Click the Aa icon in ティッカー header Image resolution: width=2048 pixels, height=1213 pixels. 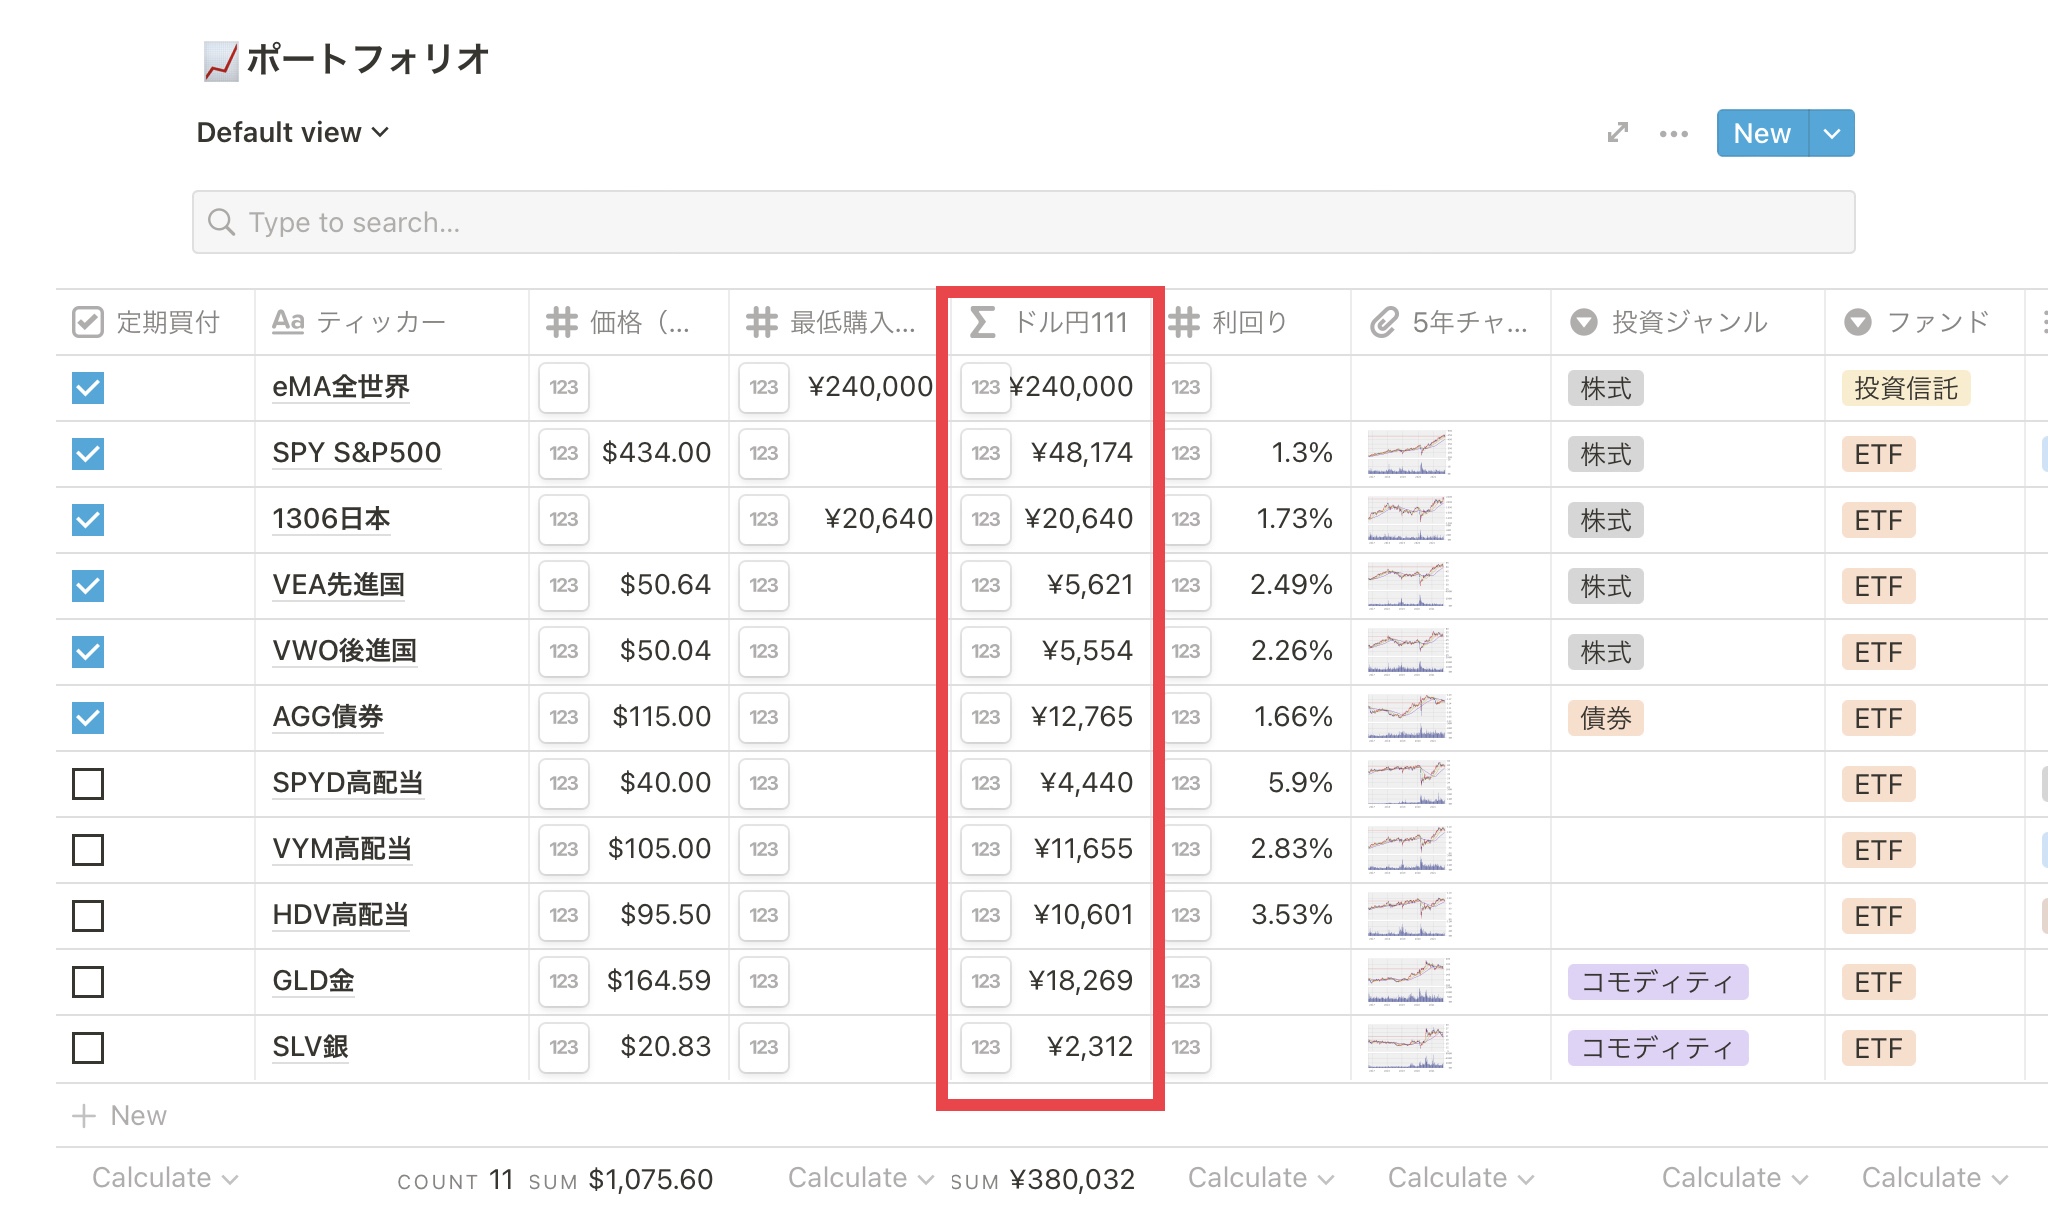point(288,322)
